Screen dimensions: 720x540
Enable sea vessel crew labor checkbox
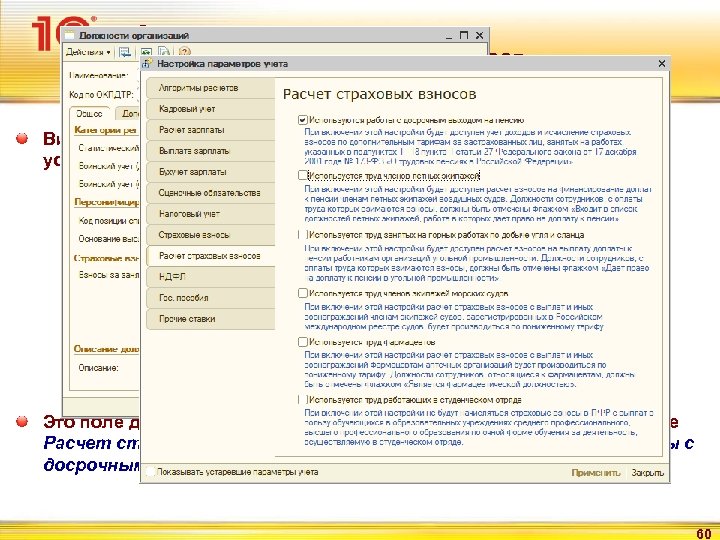302,293
